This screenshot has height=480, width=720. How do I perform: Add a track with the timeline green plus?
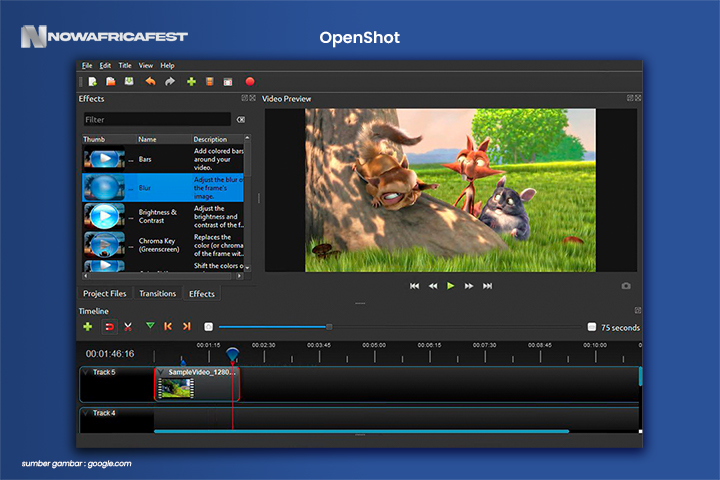(87, 327)
